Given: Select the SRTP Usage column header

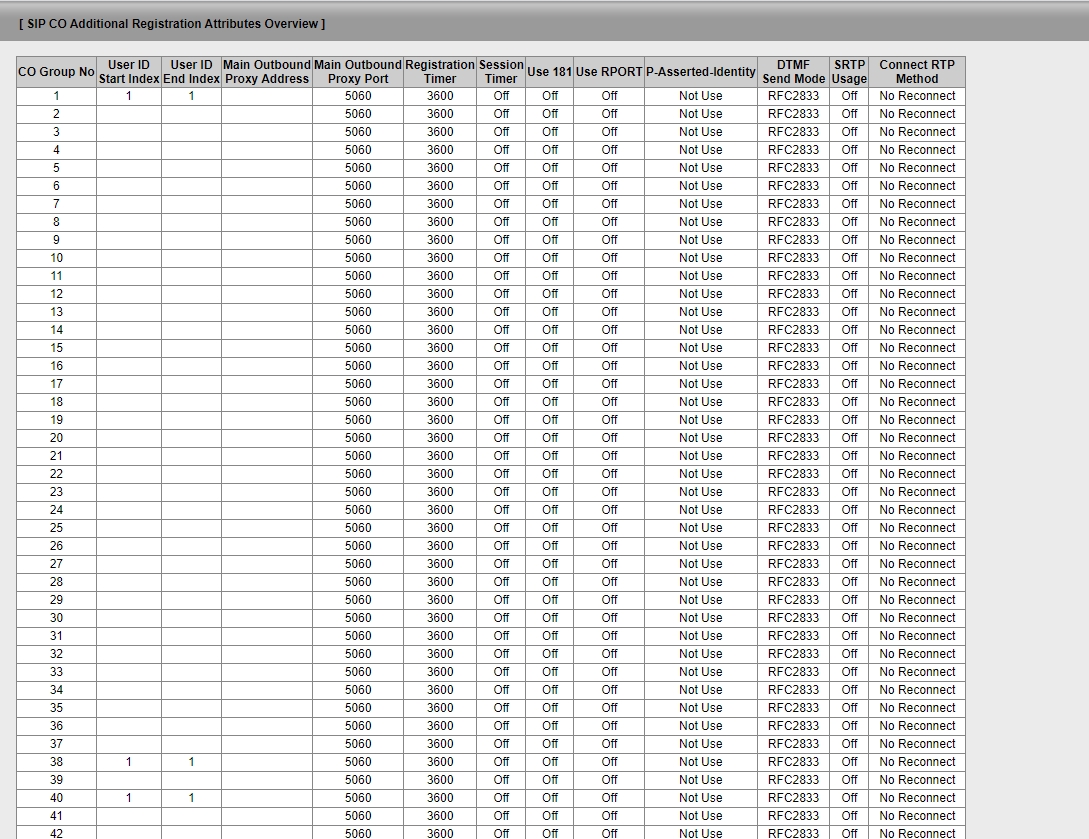Looking at the screenshot, I should point(849,72).
